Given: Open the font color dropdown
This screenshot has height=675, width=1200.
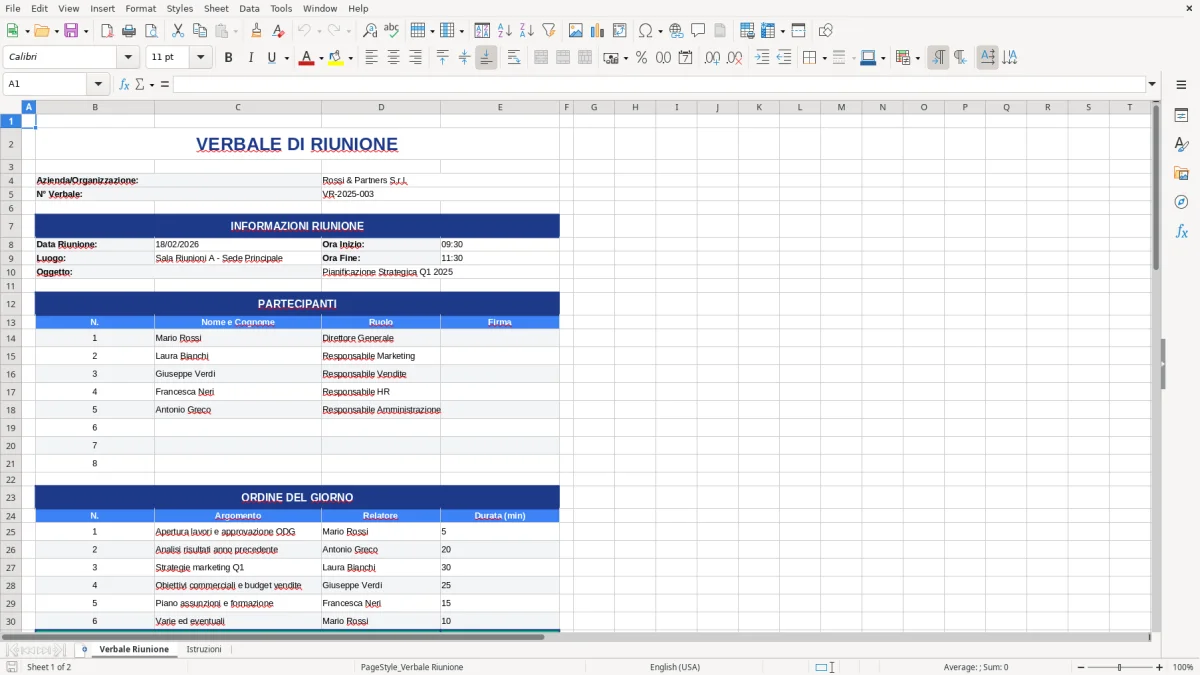Looking at the screenshot, I should pyautogui.click(x=319, y=58).
